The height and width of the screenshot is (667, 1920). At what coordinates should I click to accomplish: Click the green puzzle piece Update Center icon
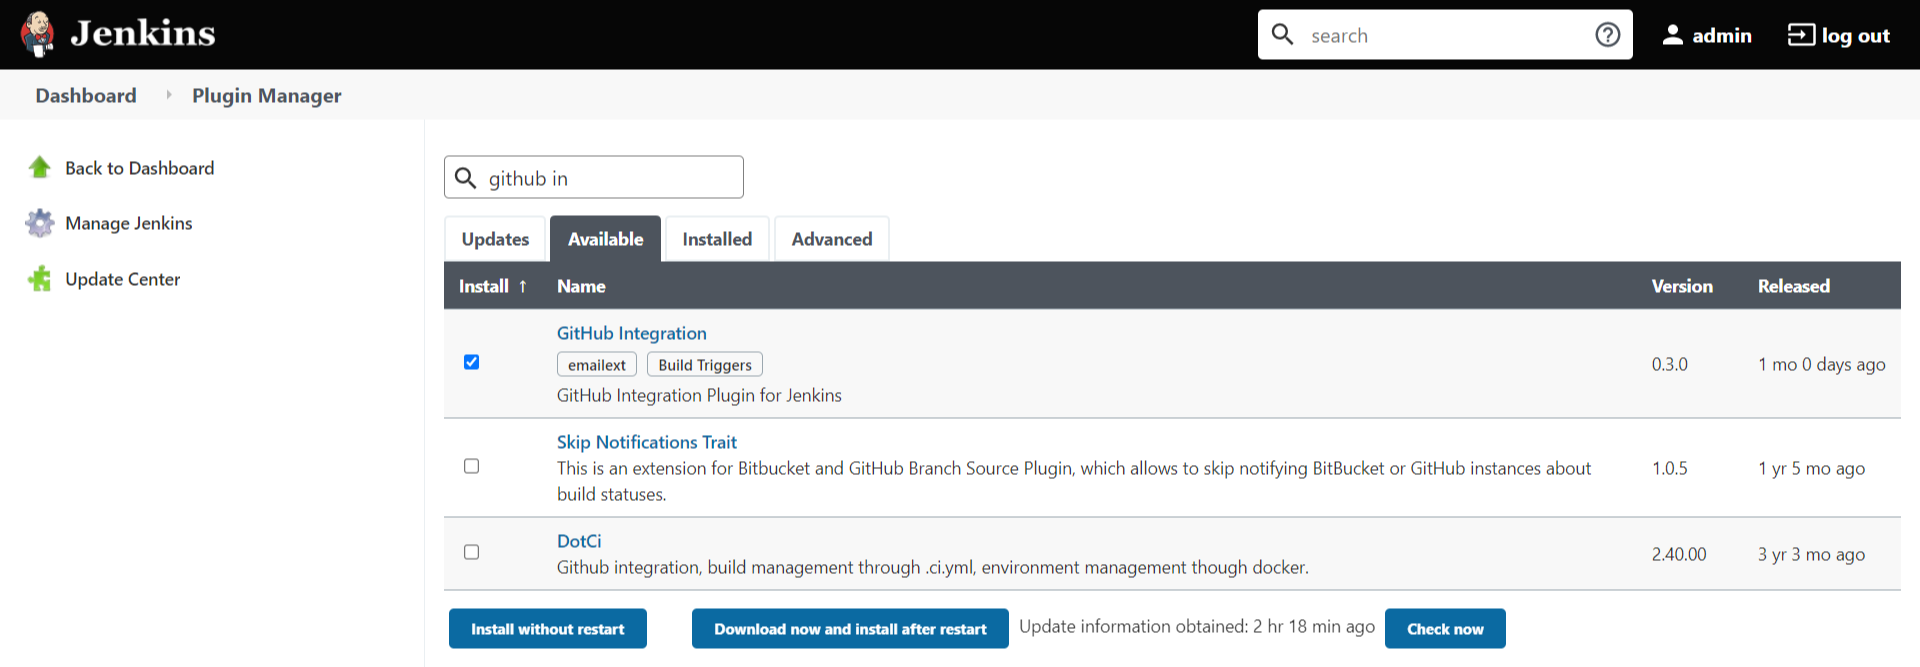[40, 278]
